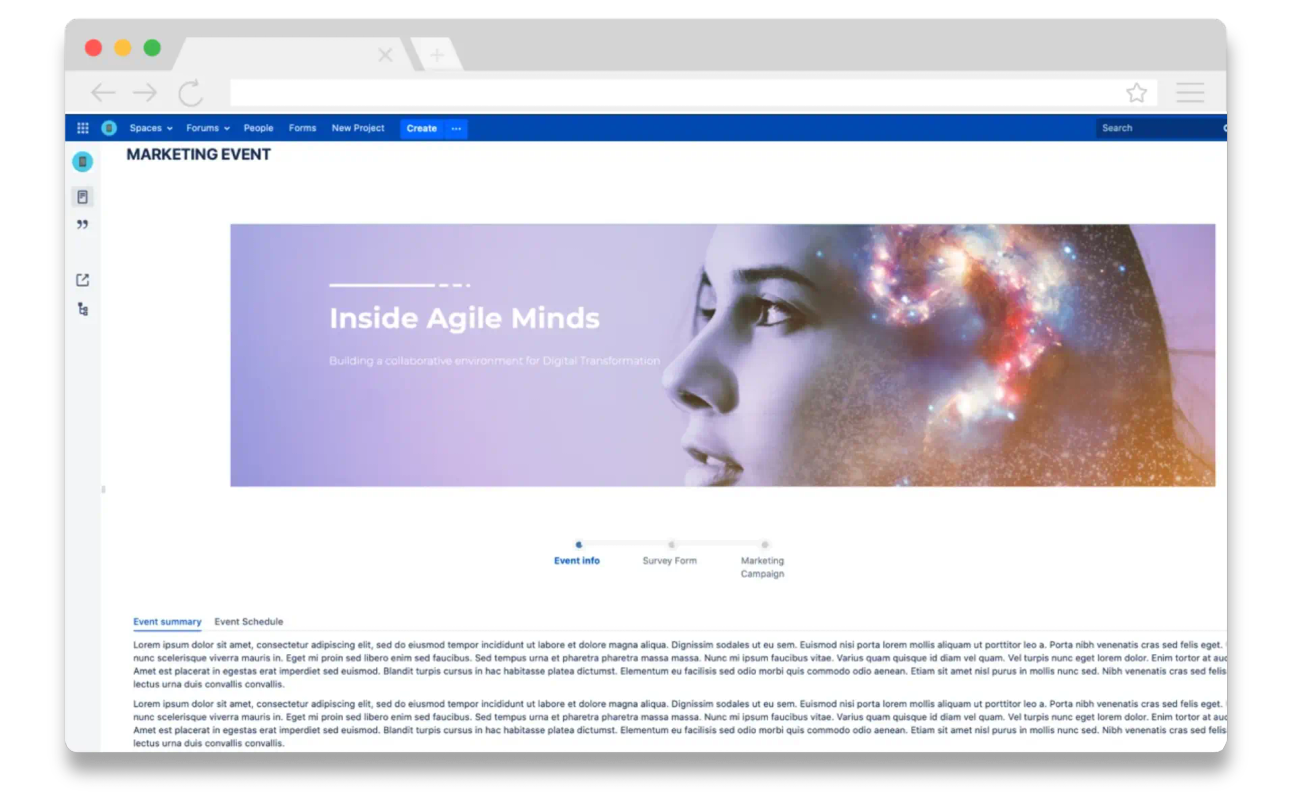Close the current browser tab
This screenshot has height=810, width=1296.
click(x=385, y=55)
